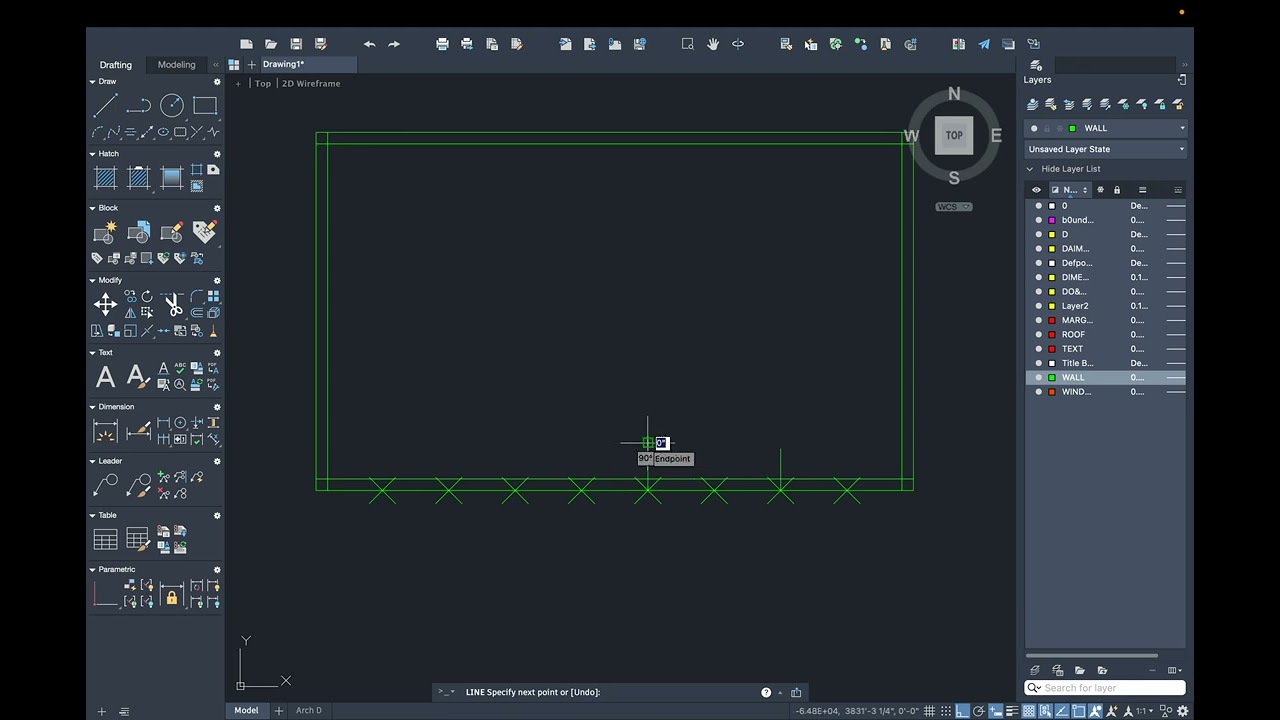The width and height of the screenshot is (1280, 720).
Task: Select the Trim scissors tool
Action: (x=172, y=305)
